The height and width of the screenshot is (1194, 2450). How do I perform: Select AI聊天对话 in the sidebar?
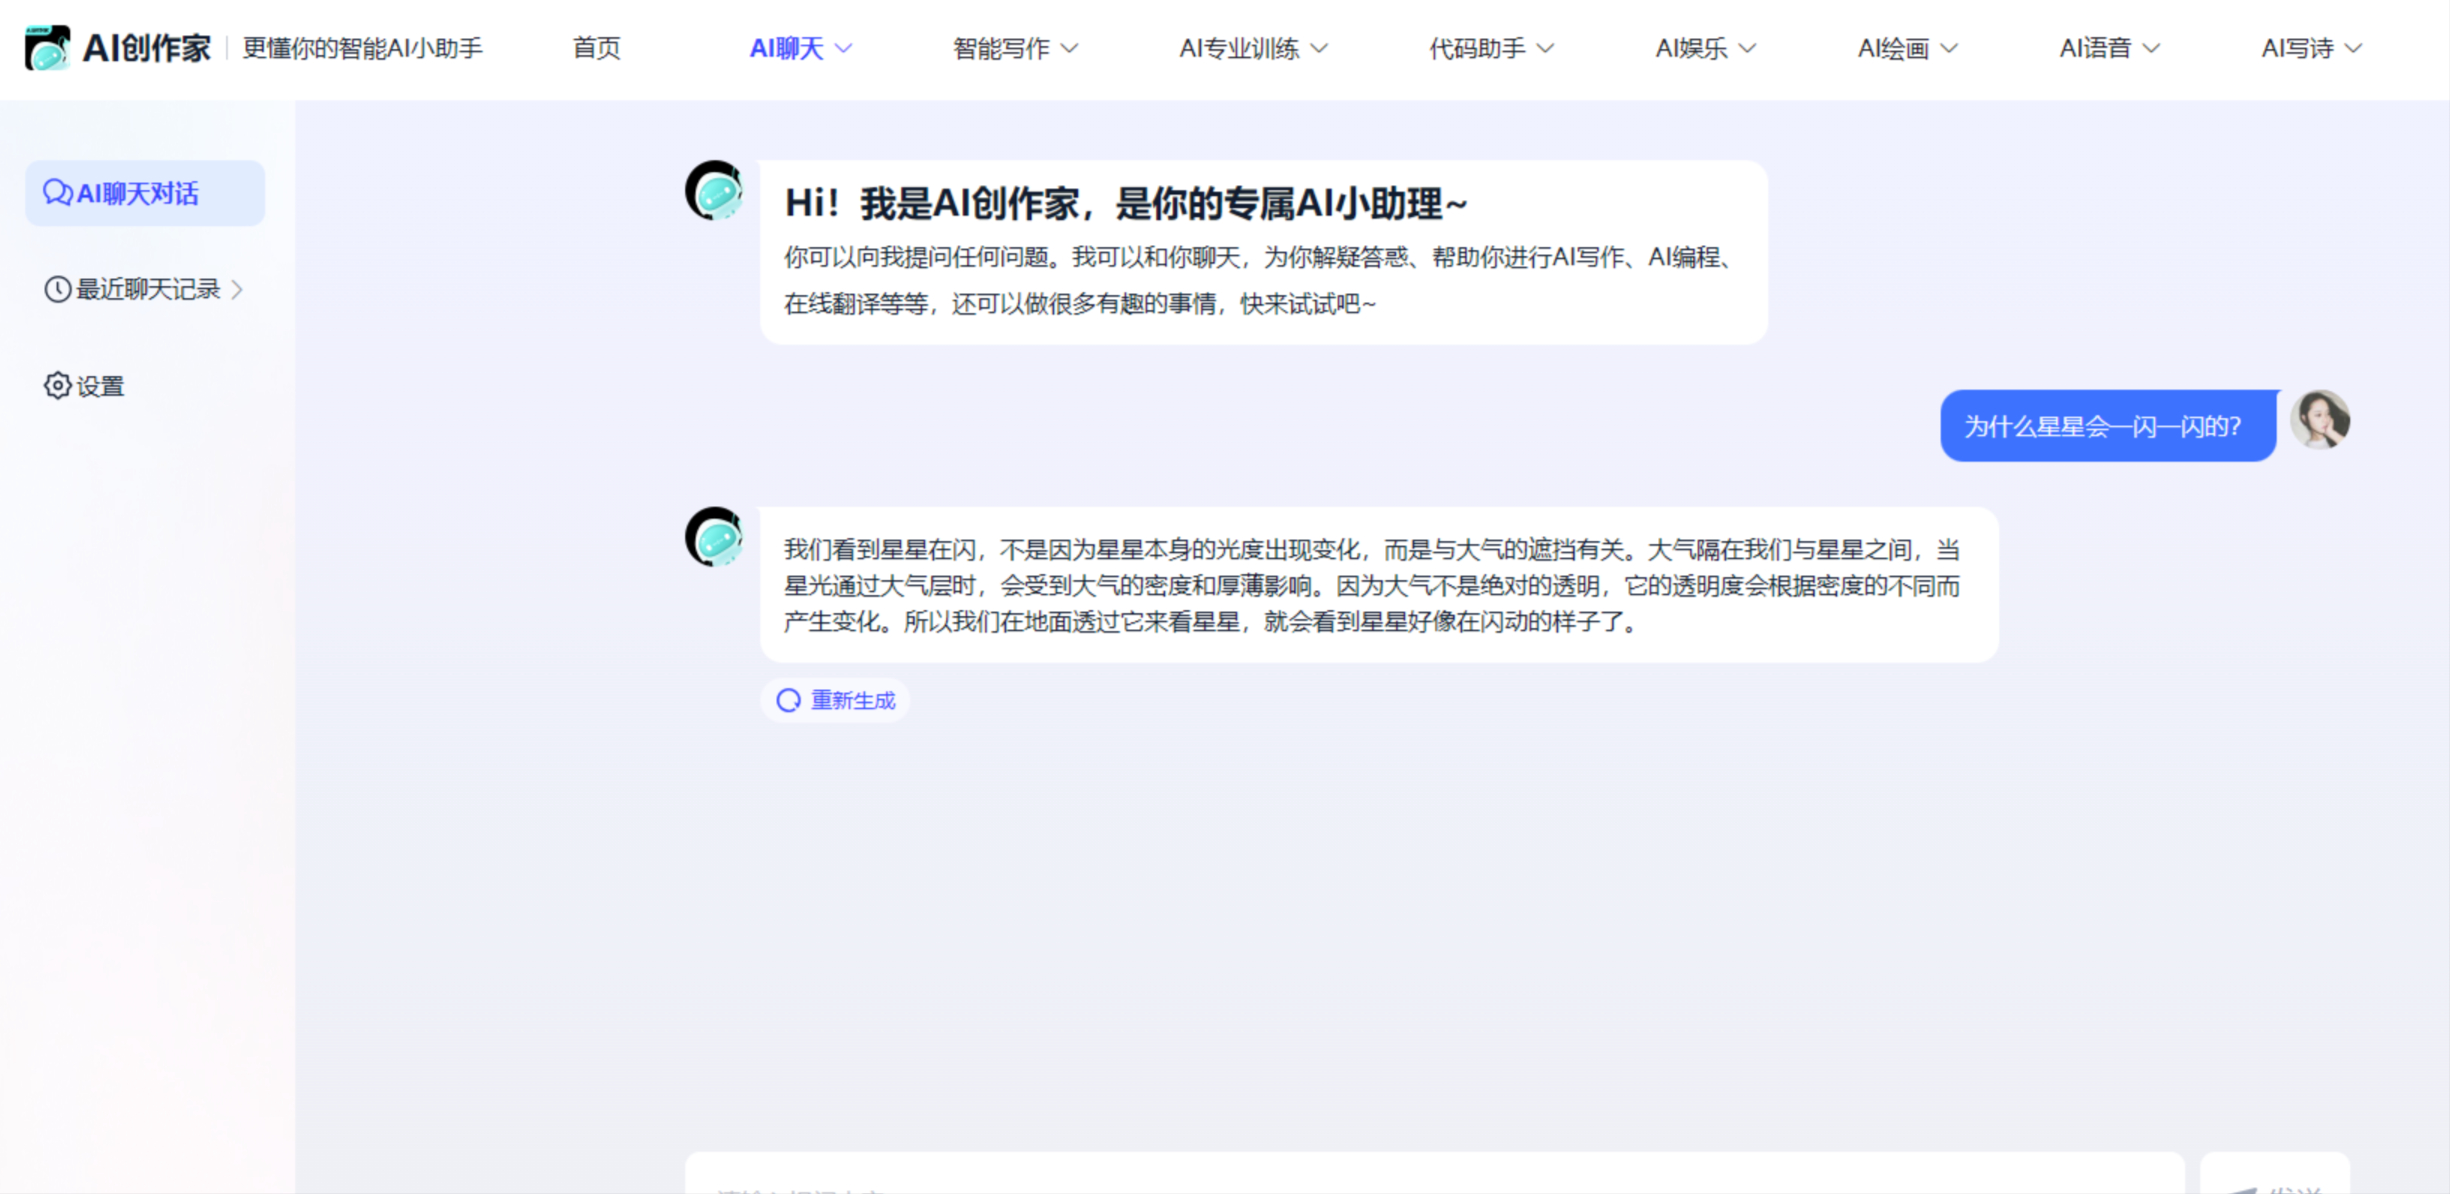145,193
